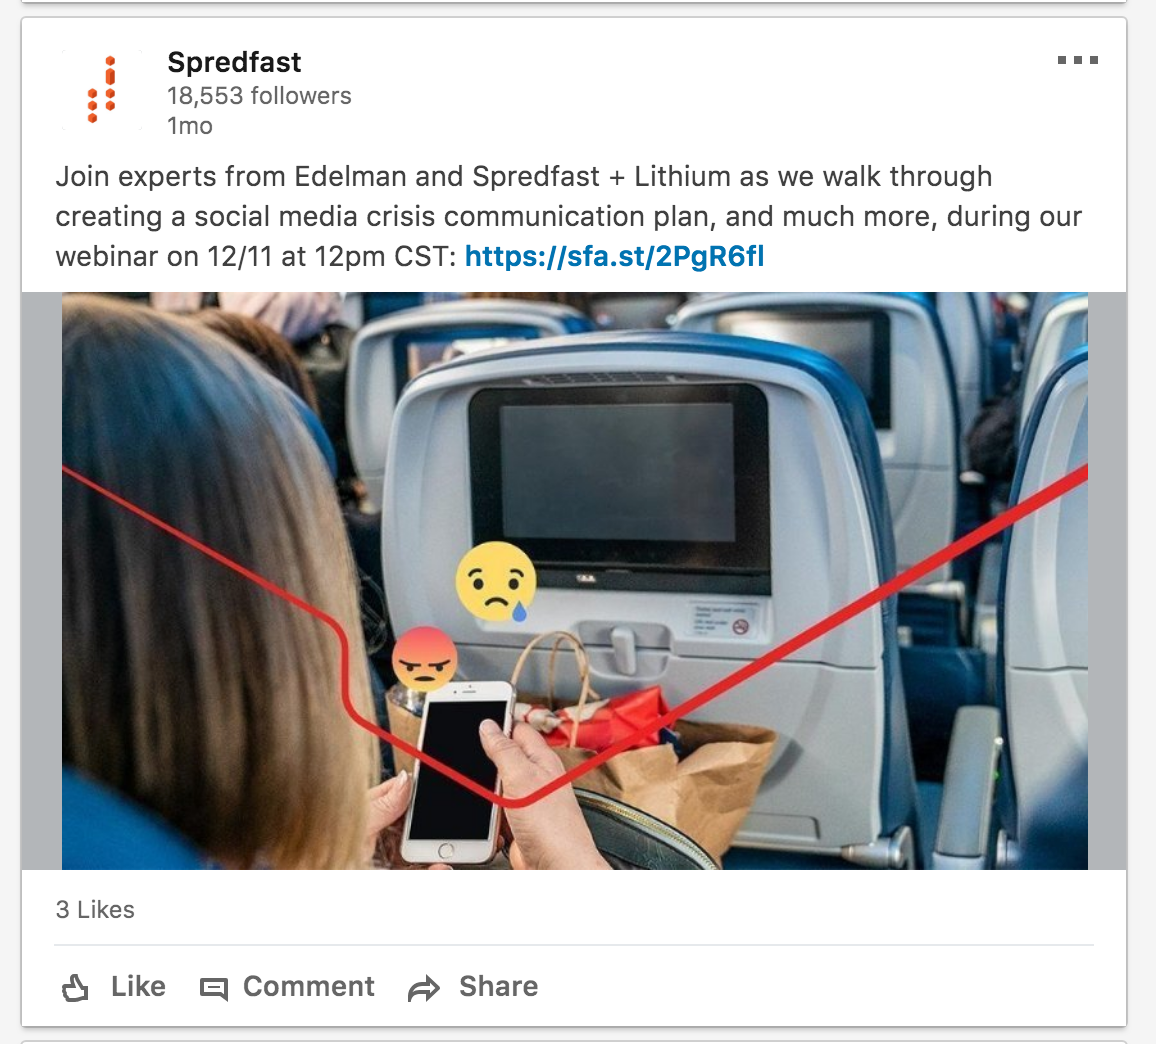This screenshot has height=1044, width=1156.
Task: Click the crying emoji in the image
Action: click(495, 582)
